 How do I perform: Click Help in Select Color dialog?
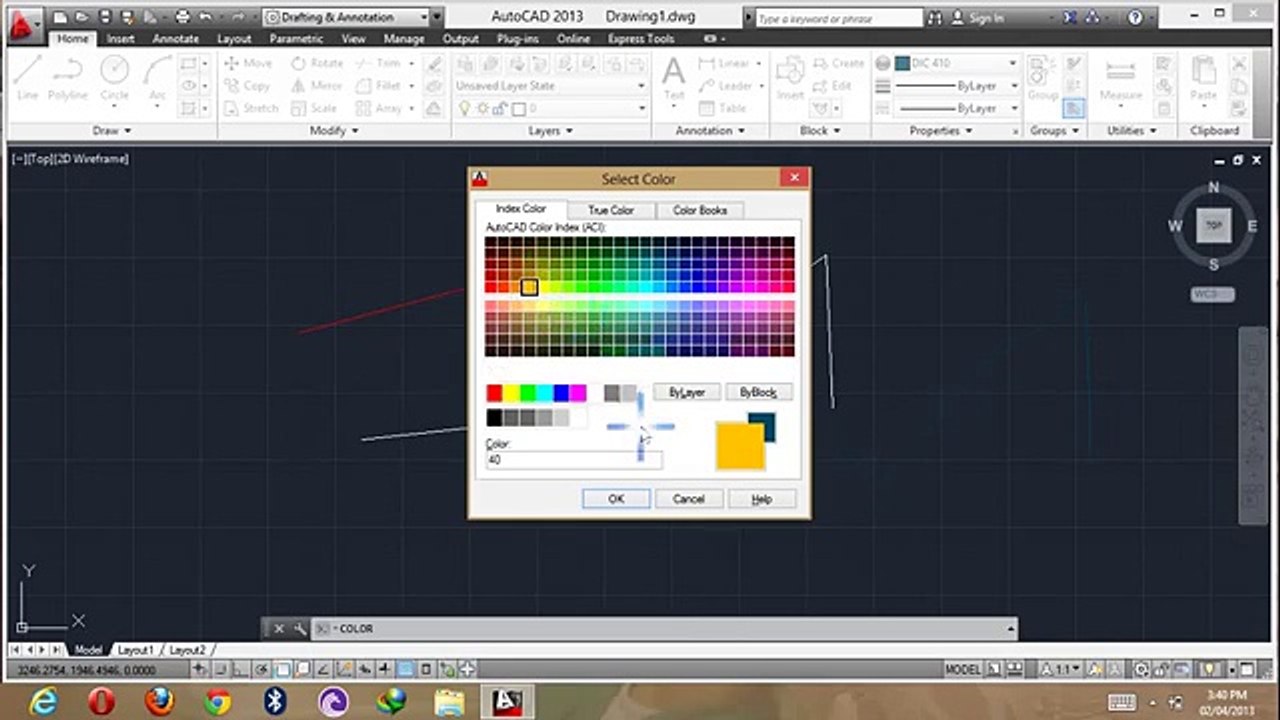pos(761,499)
